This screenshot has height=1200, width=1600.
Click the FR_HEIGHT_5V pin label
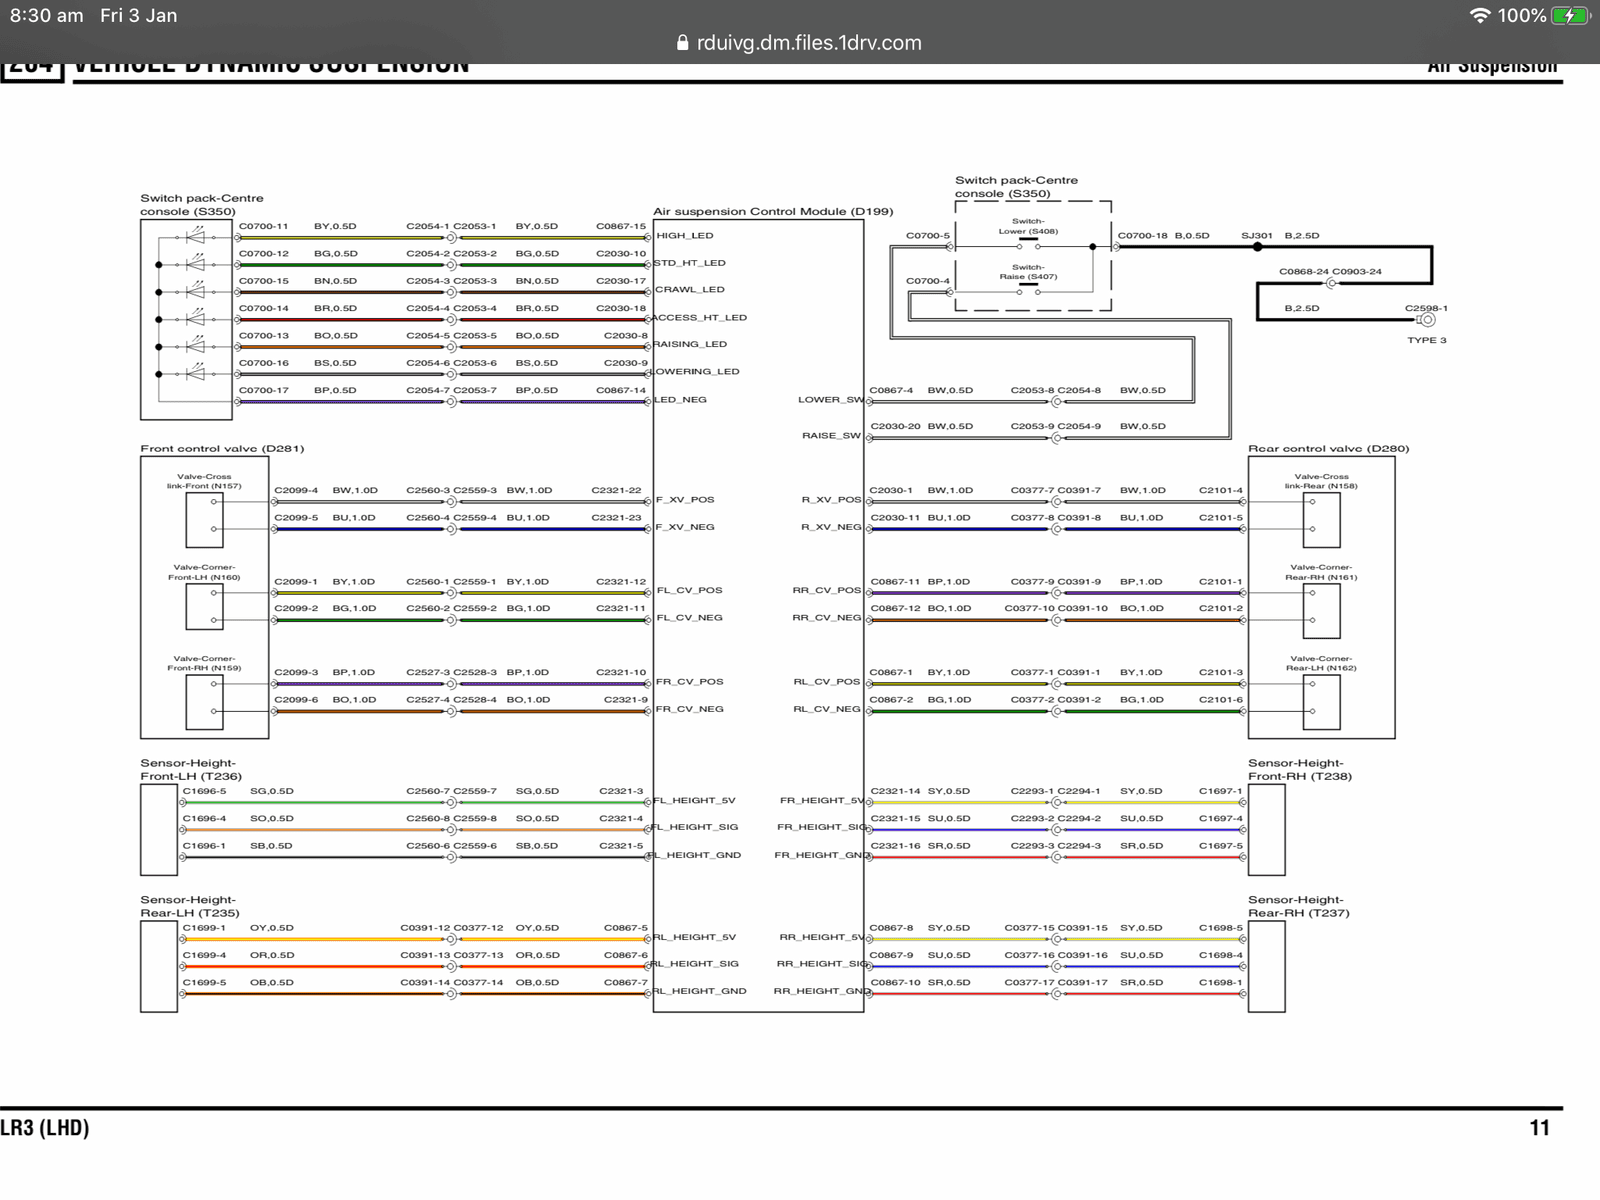(822, 801)
